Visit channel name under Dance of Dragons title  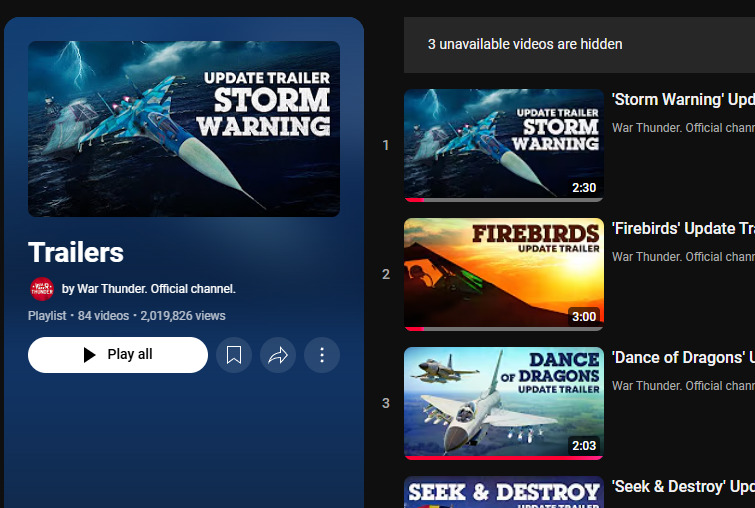pos(683,386)
